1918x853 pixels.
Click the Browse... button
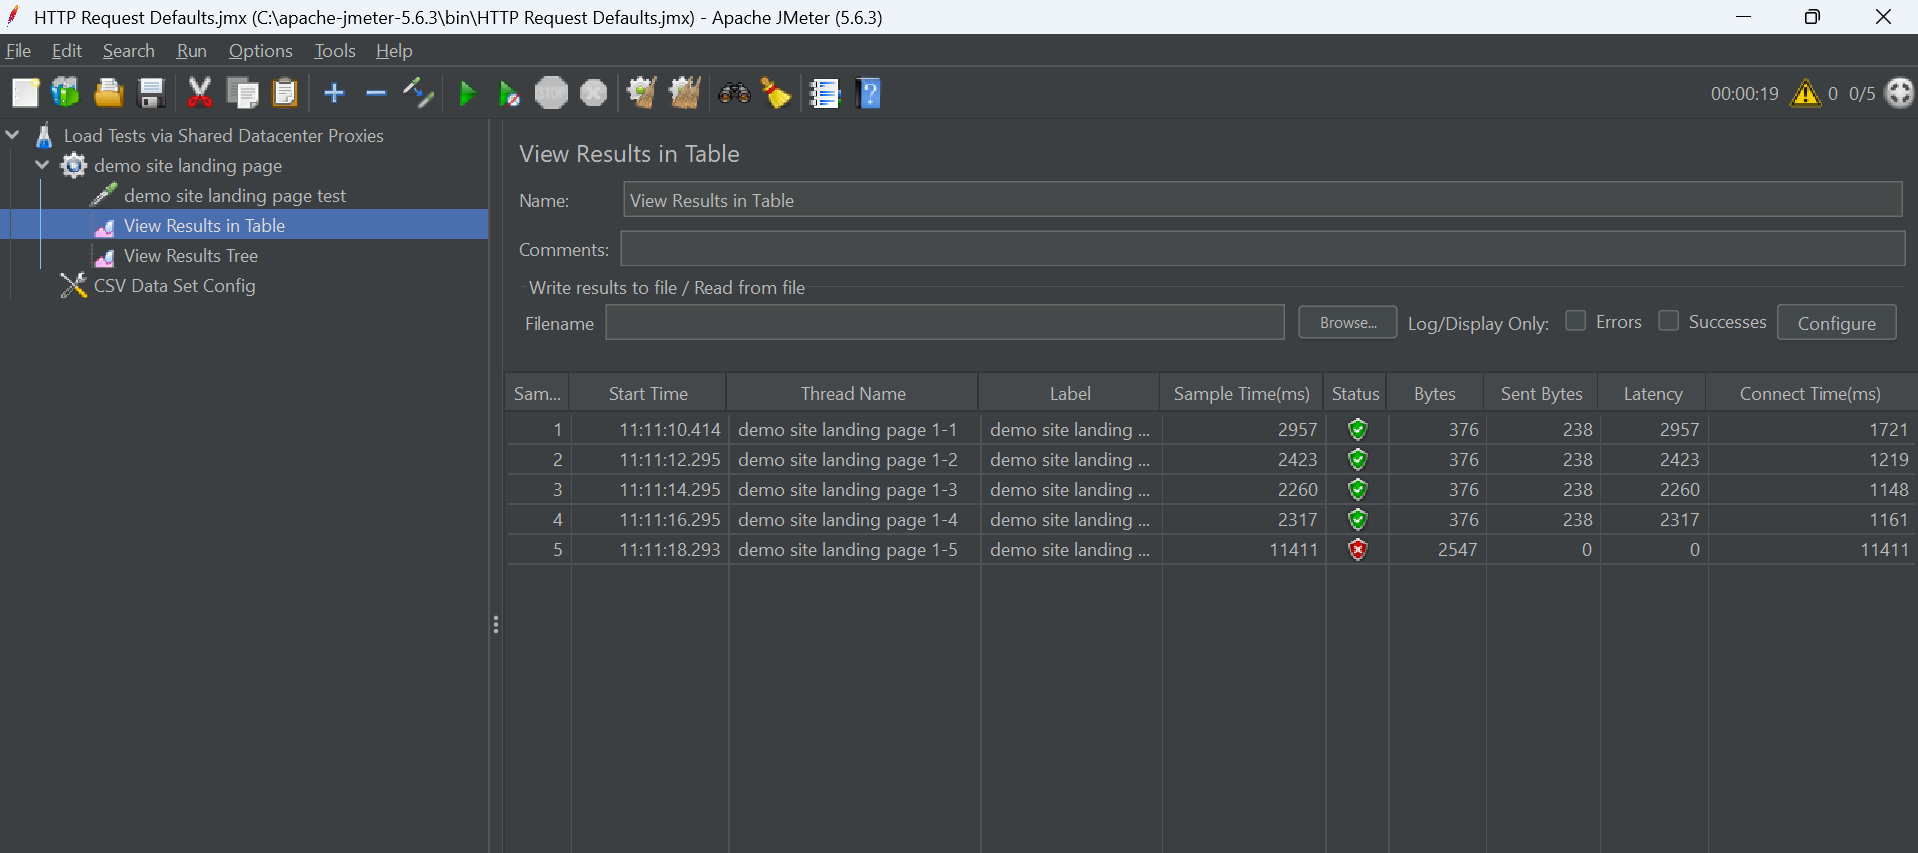pyautogui.click(x=1347, y=322)
